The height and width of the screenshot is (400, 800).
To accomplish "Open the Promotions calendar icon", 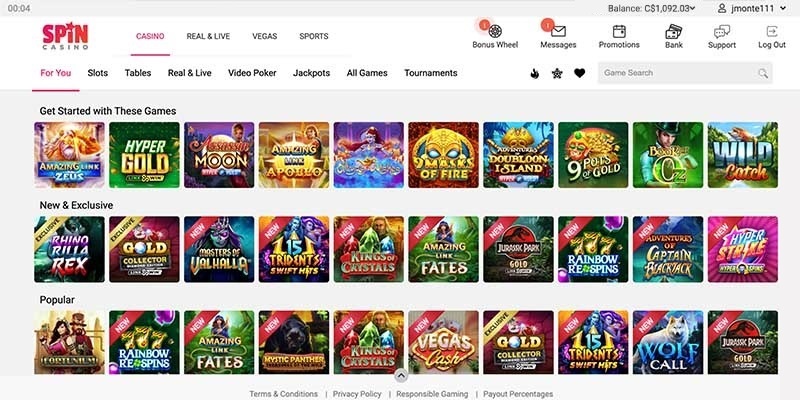I will (619, 32).
